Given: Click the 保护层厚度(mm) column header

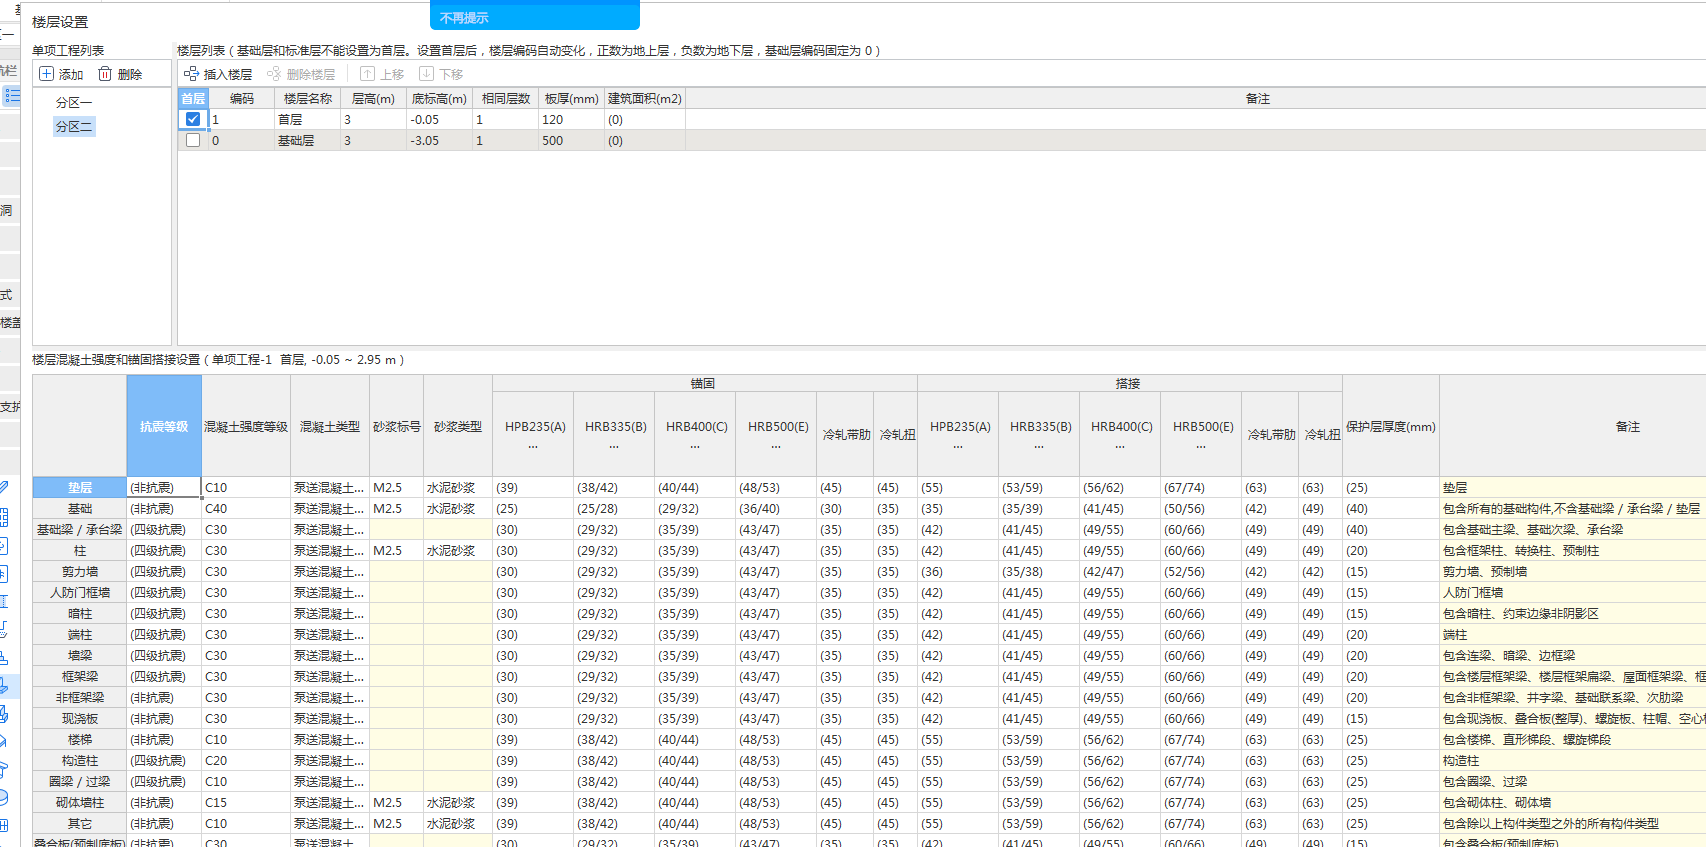Looking at the screenshot, I should tap(1391, 426).
